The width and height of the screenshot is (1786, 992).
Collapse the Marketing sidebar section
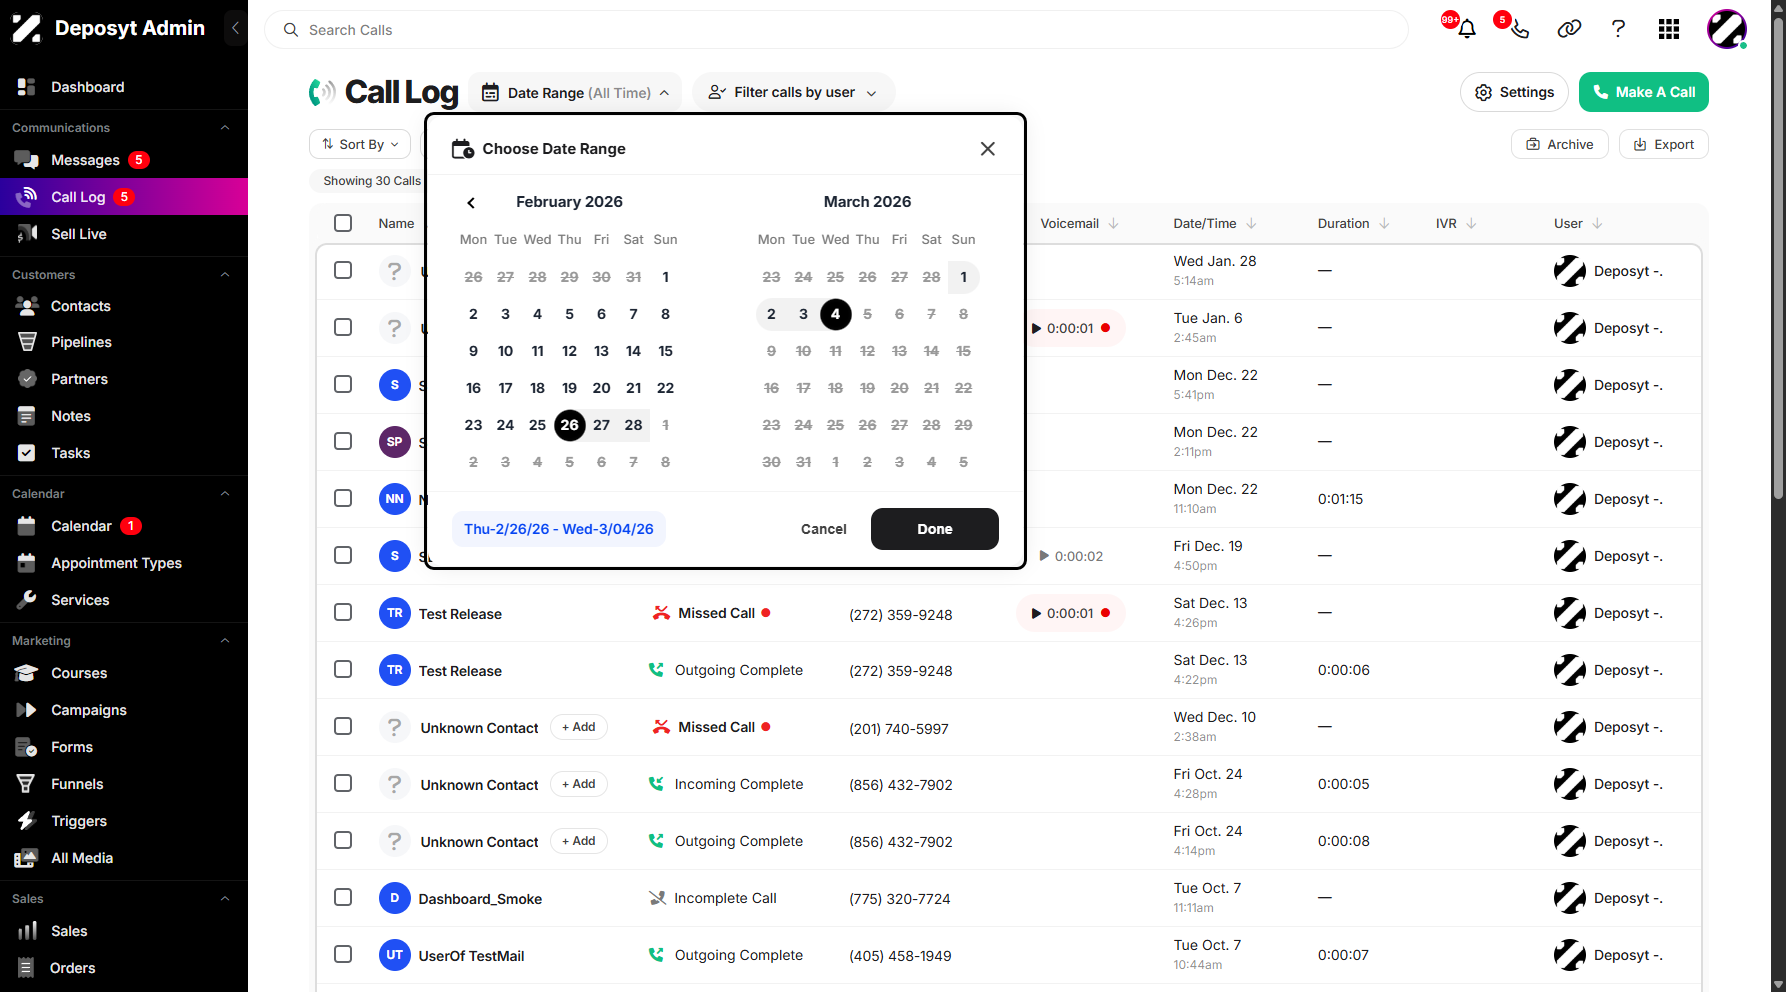click(225, 641)
